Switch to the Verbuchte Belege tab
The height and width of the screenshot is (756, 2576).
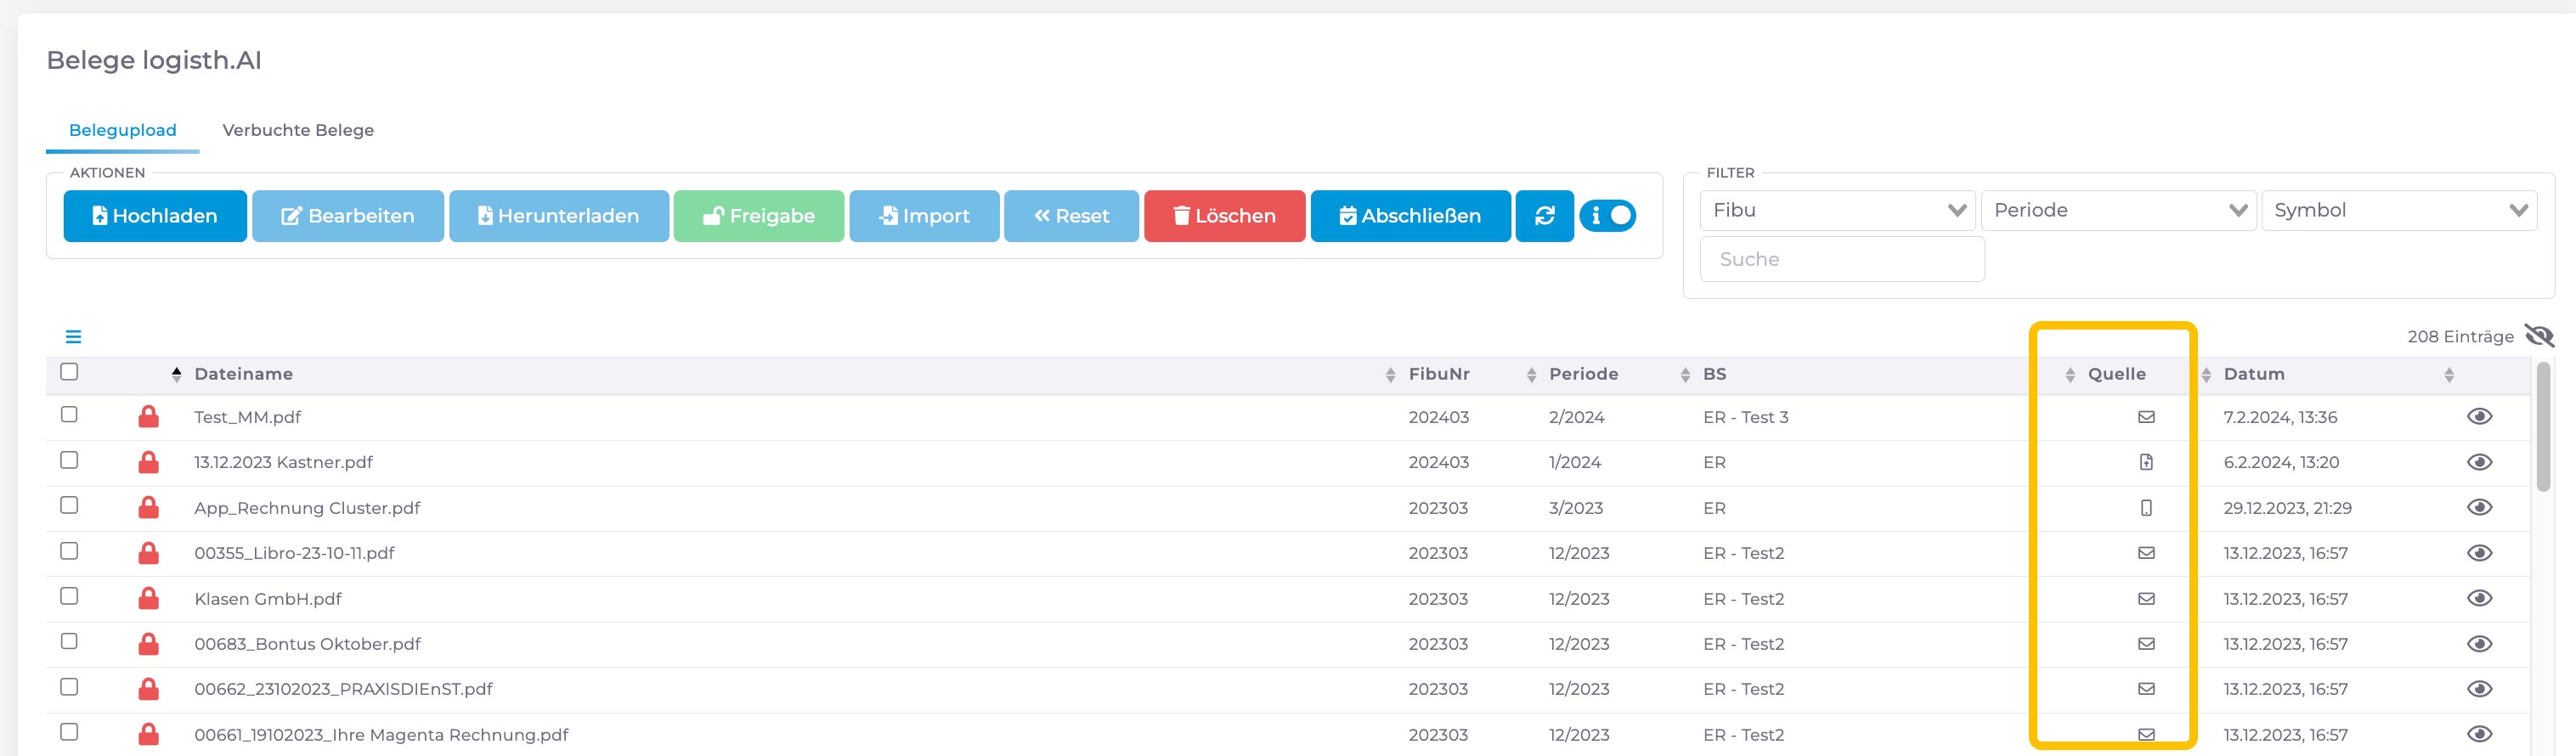[298, 130]
